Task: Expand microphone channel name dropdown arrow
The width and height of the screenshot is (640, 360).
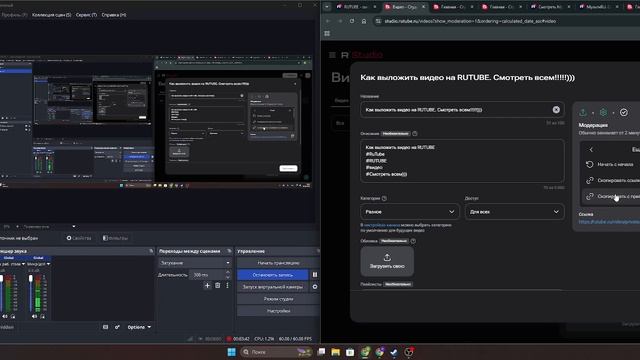Action: point(48,264)
